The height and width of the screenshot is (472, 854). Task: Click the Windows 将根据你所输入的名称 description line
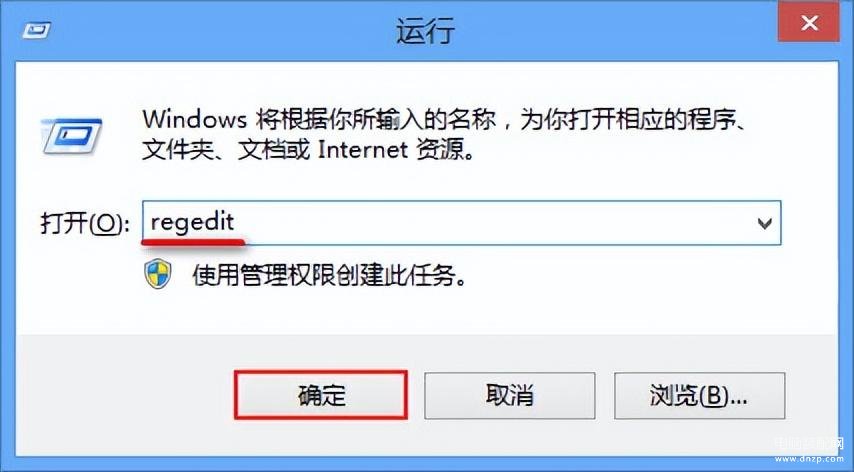(x=444, y=119)
